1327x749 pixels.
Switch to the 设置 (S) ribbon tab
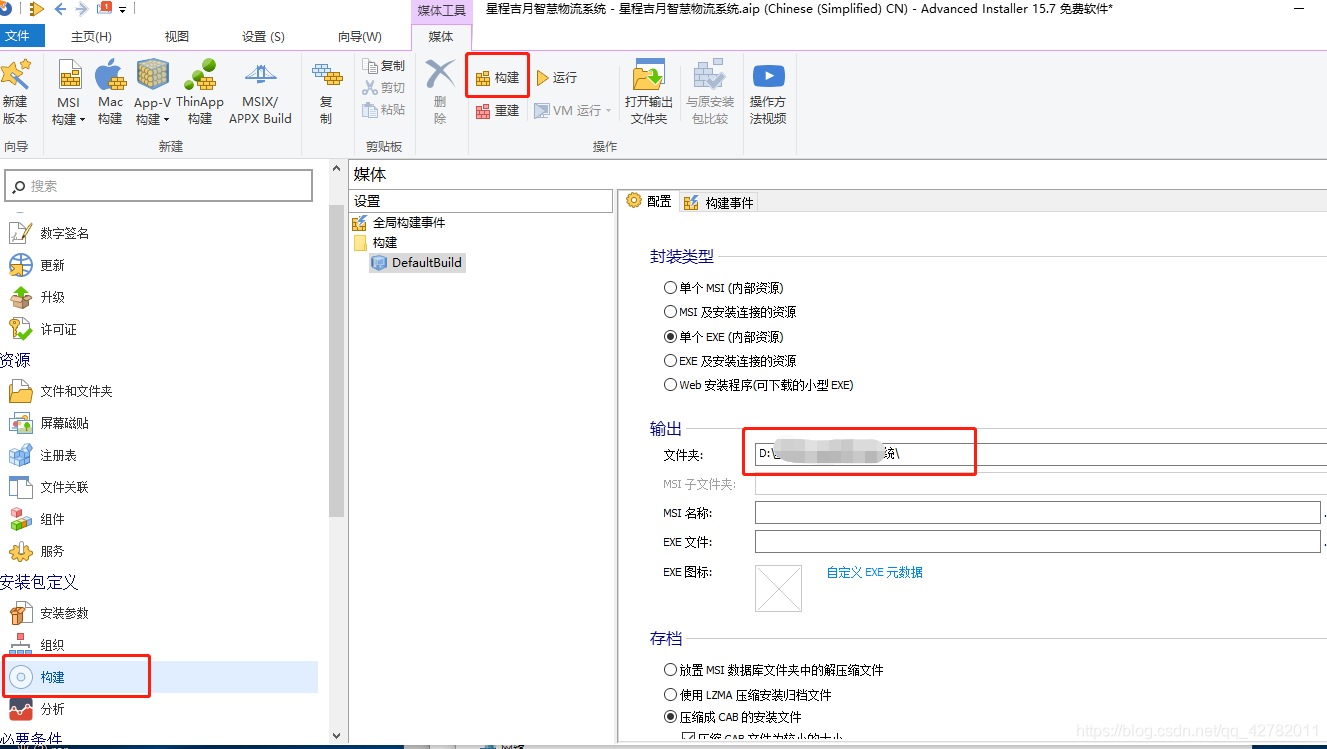coord(263,36)
